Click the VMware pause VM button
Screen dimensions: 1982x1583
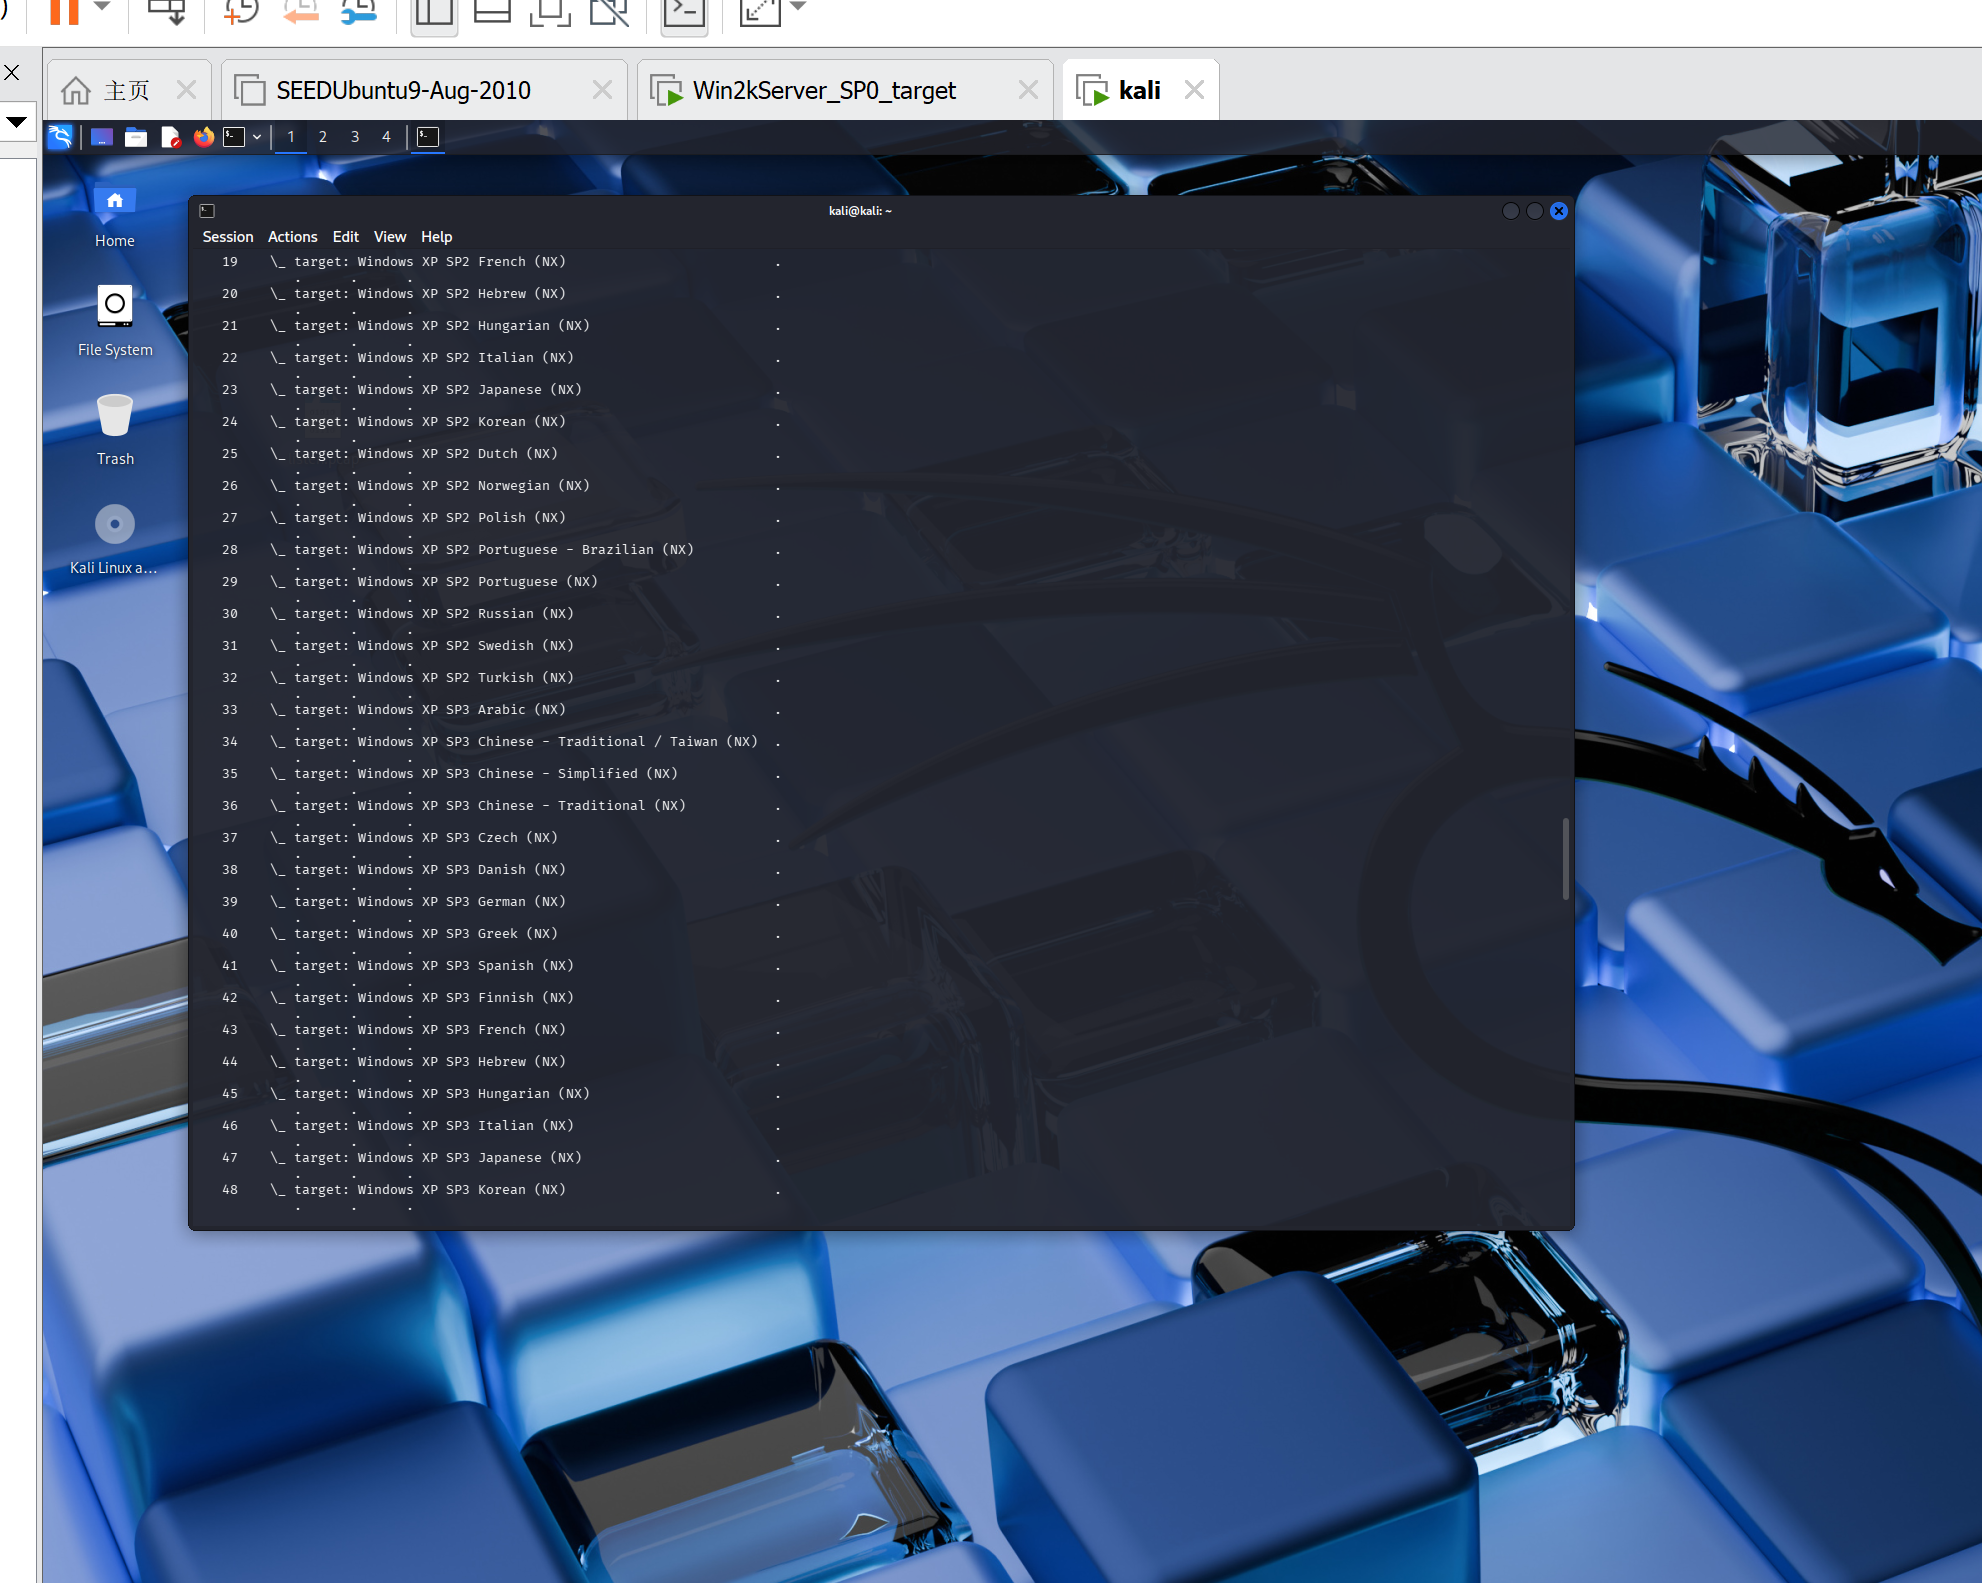click(x=64, y=10)
